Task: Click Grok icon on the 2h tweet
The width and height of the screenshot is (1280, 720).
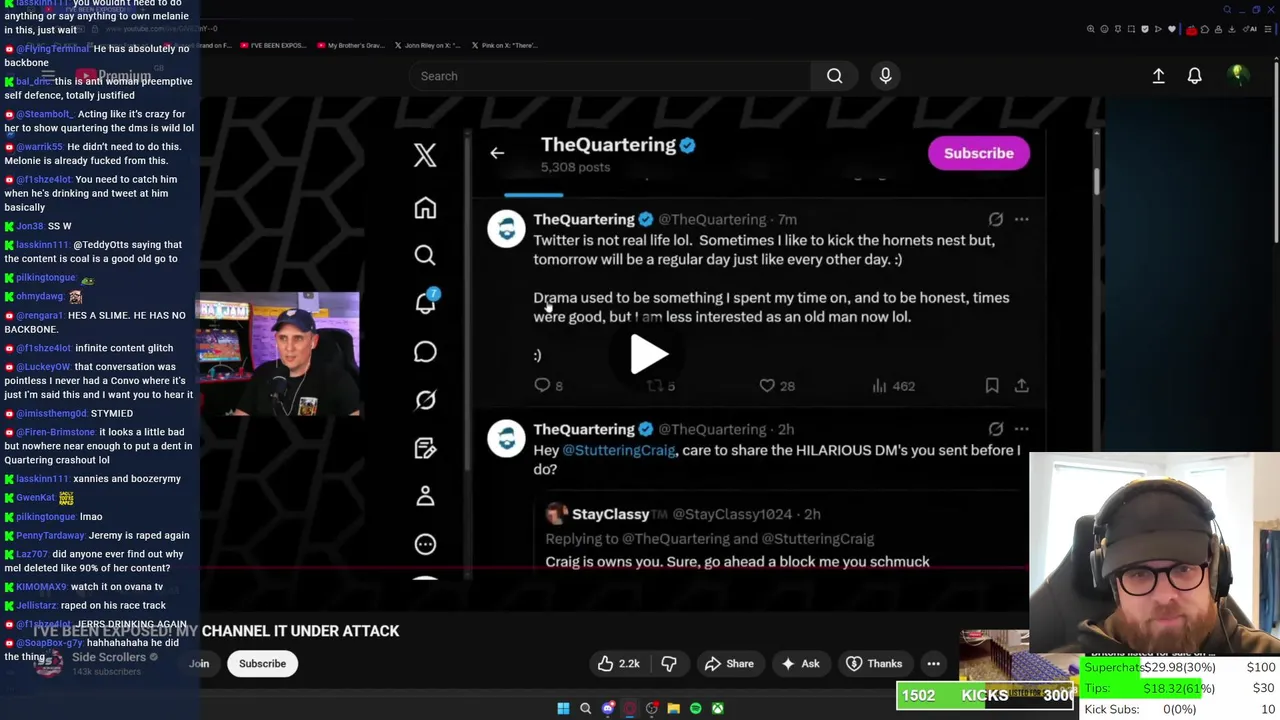Action: (x=996, y=429)
